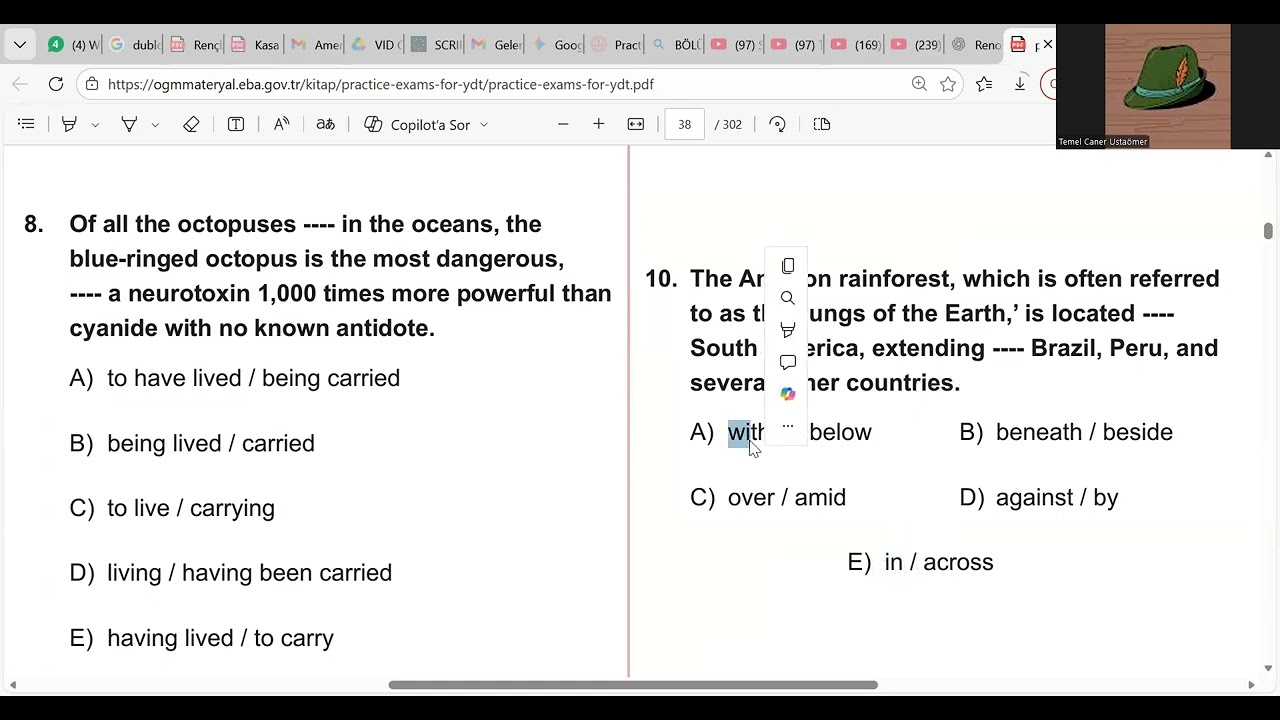Click answer 'having lived / to carry'
Image resolution: width=1280 pixels, height=720 pixels.
(x=220, y=638)
